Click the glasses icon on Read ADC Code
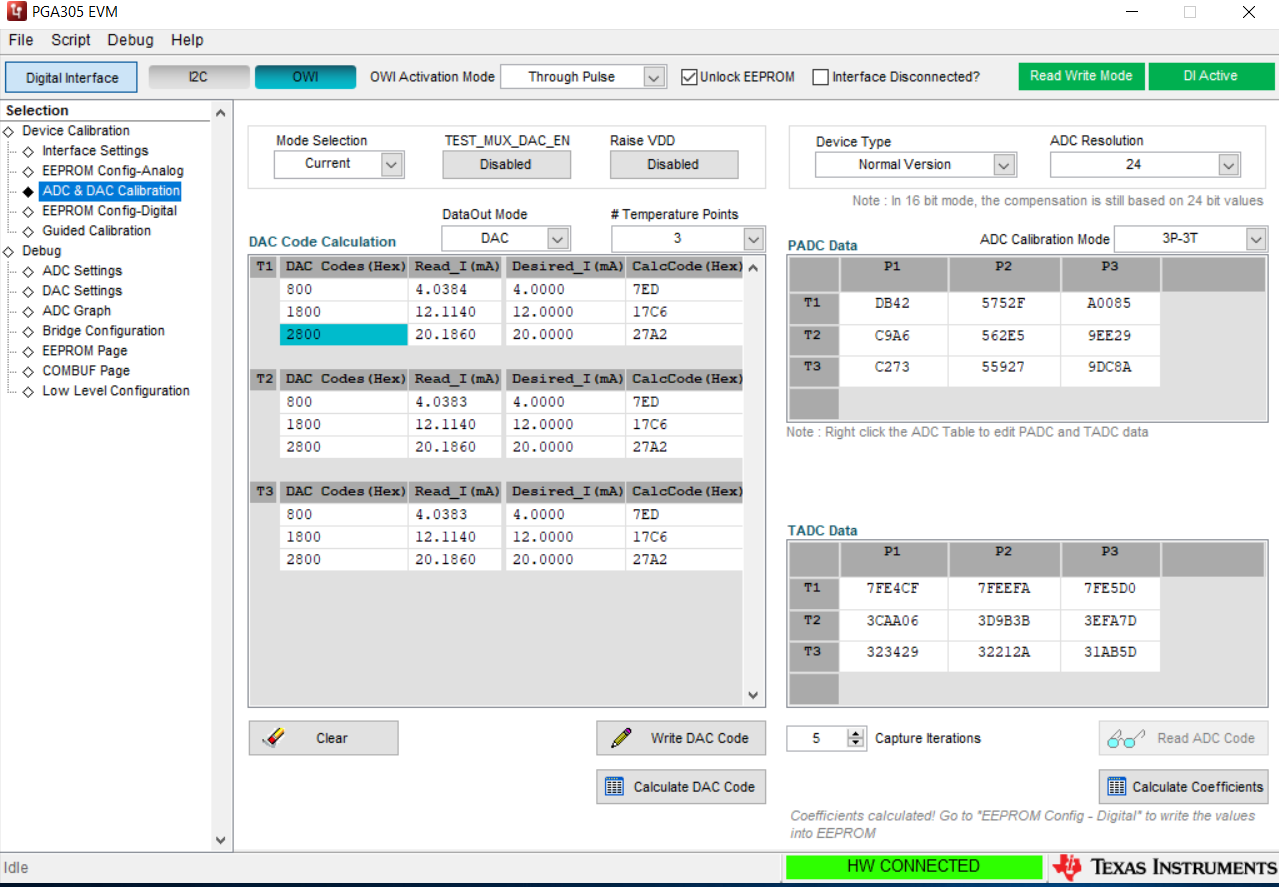Screen dimensions: 1279x887 1126,739
